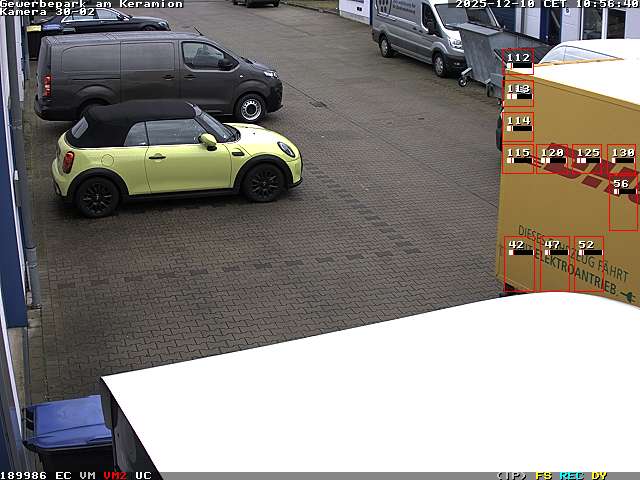Click the detection box labeled 47

[x=554, y=265]
